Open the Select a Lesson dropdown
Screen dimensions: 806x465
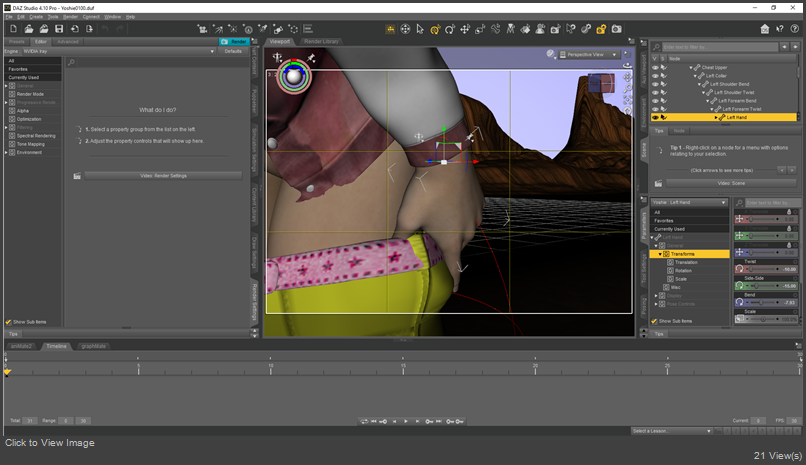pos(671,431)
